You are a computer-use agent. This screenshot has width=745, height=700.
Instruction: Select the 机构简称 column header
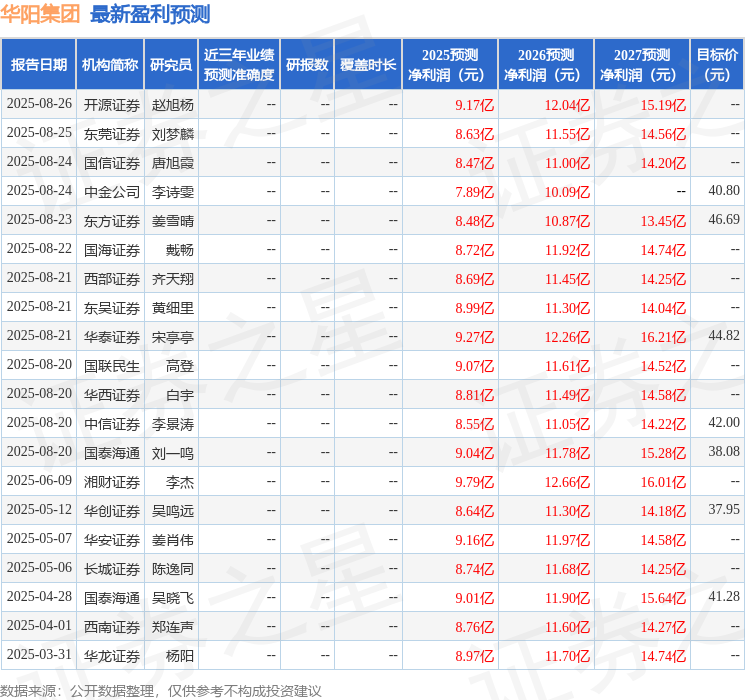point(110,65)
